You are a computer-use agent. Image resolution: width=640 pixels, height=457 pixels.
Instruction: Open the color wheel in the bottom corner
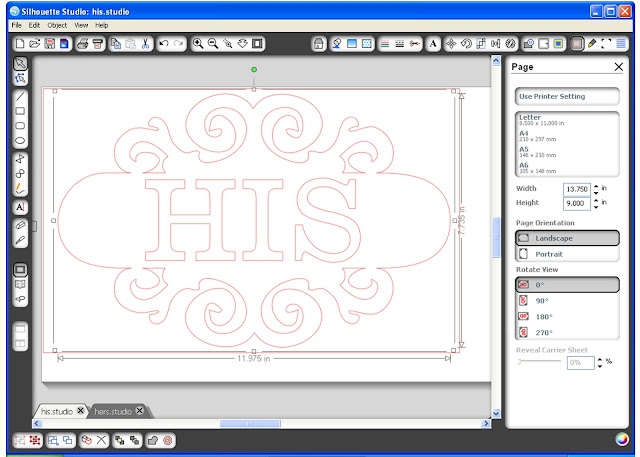pyautogui.click(x=622, y=439)
